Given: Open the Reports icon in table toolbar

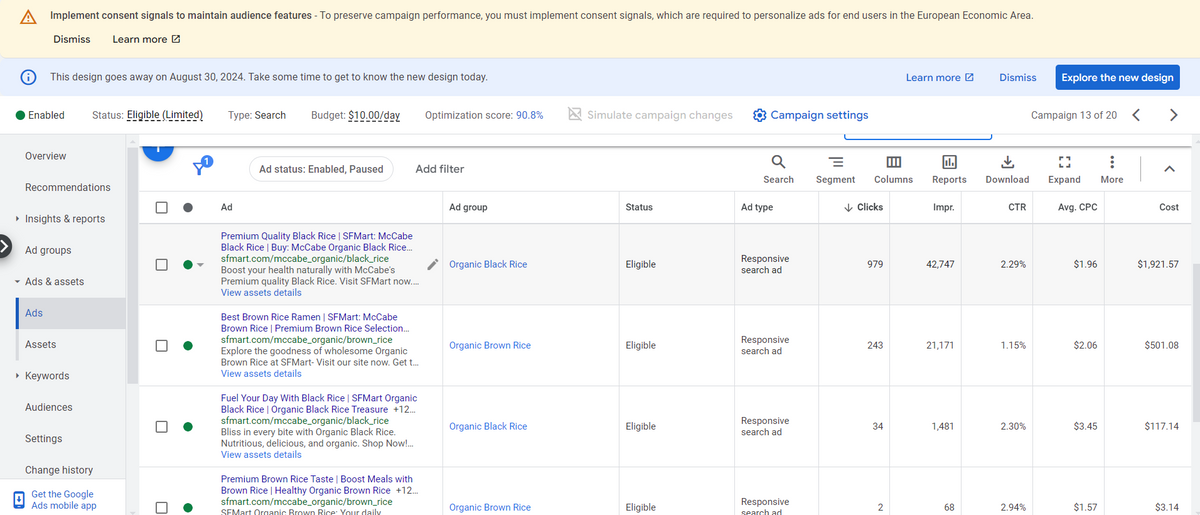Looking at the screenshot, I should pos(949,161).
